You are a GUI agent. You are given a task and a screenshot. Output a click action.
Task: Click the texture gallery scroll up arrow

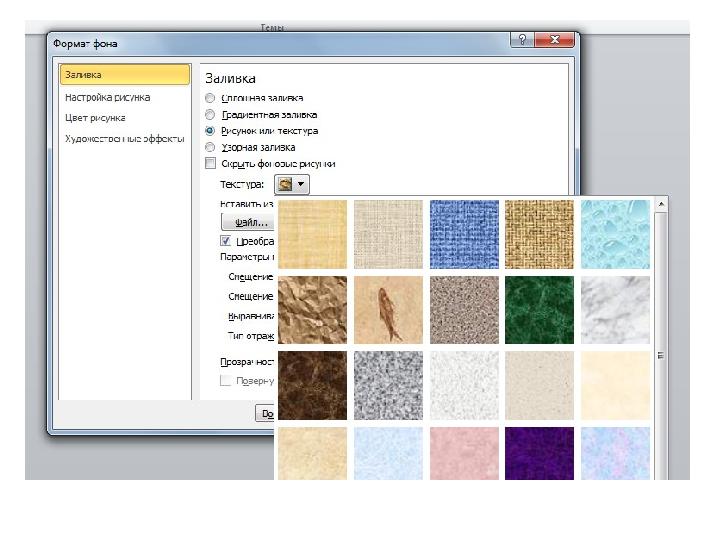[x=661, y=204]
